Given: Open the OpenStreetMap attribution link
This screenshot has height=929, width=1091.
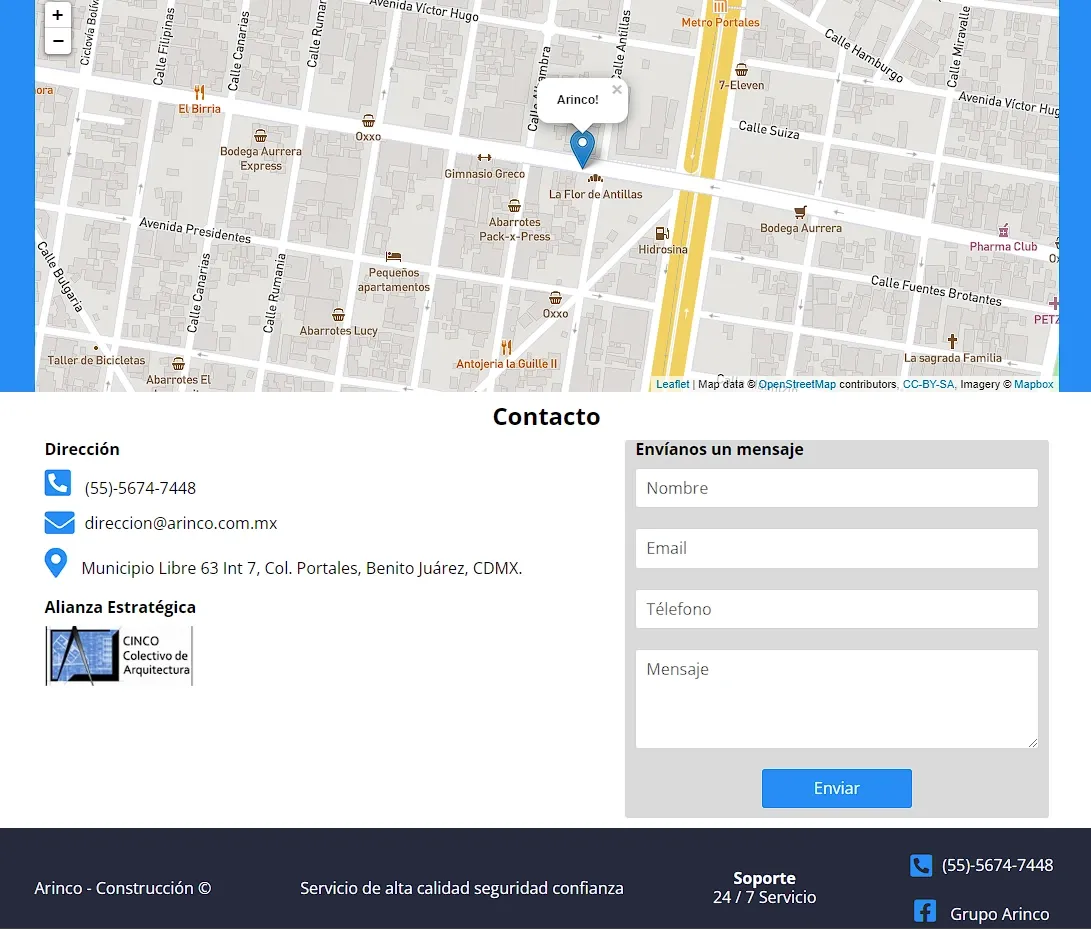Looking at the screenshot, I should point(797,384).
